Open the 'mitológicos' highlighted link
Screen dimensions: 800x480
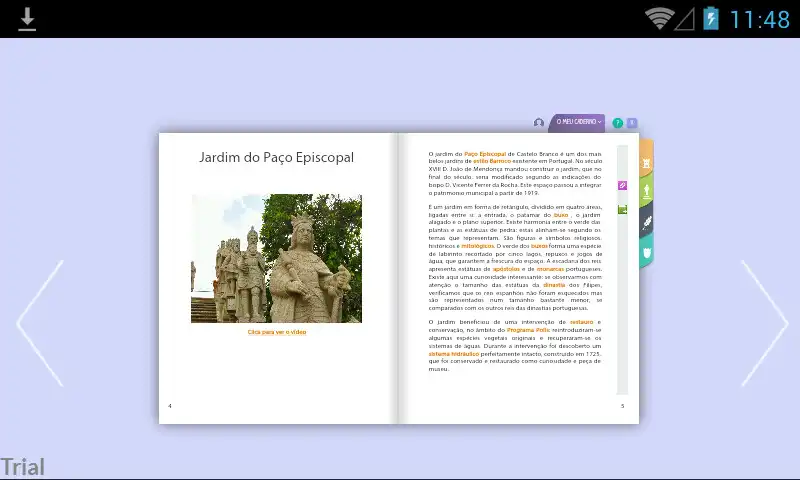click(478, 246)
